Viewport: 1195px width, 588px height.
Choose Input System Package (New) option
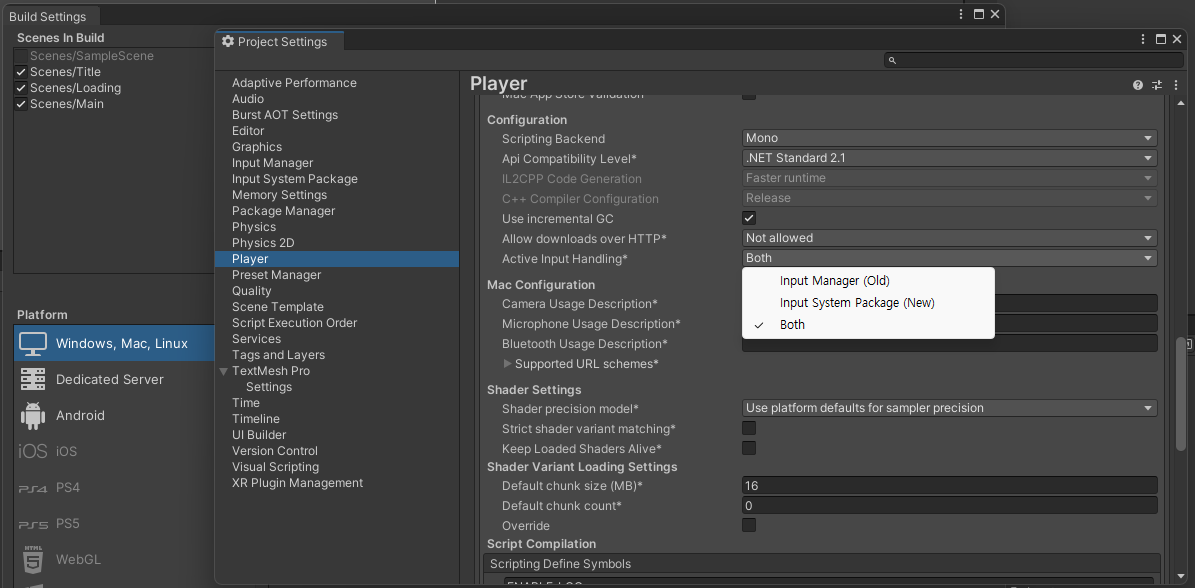pyautogui.click(x=868, y=302)
